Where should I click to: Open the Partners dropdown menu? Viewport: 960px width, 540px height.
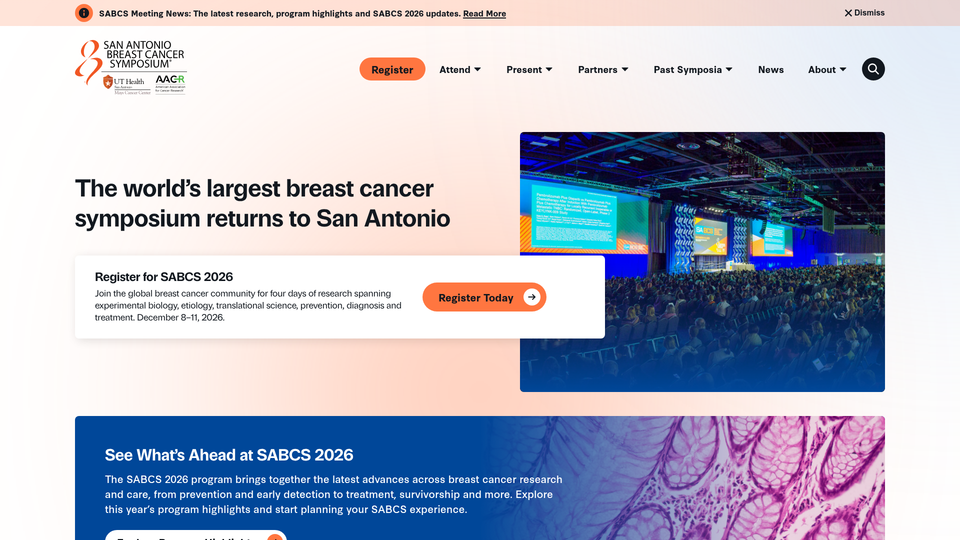pos(603,70)
